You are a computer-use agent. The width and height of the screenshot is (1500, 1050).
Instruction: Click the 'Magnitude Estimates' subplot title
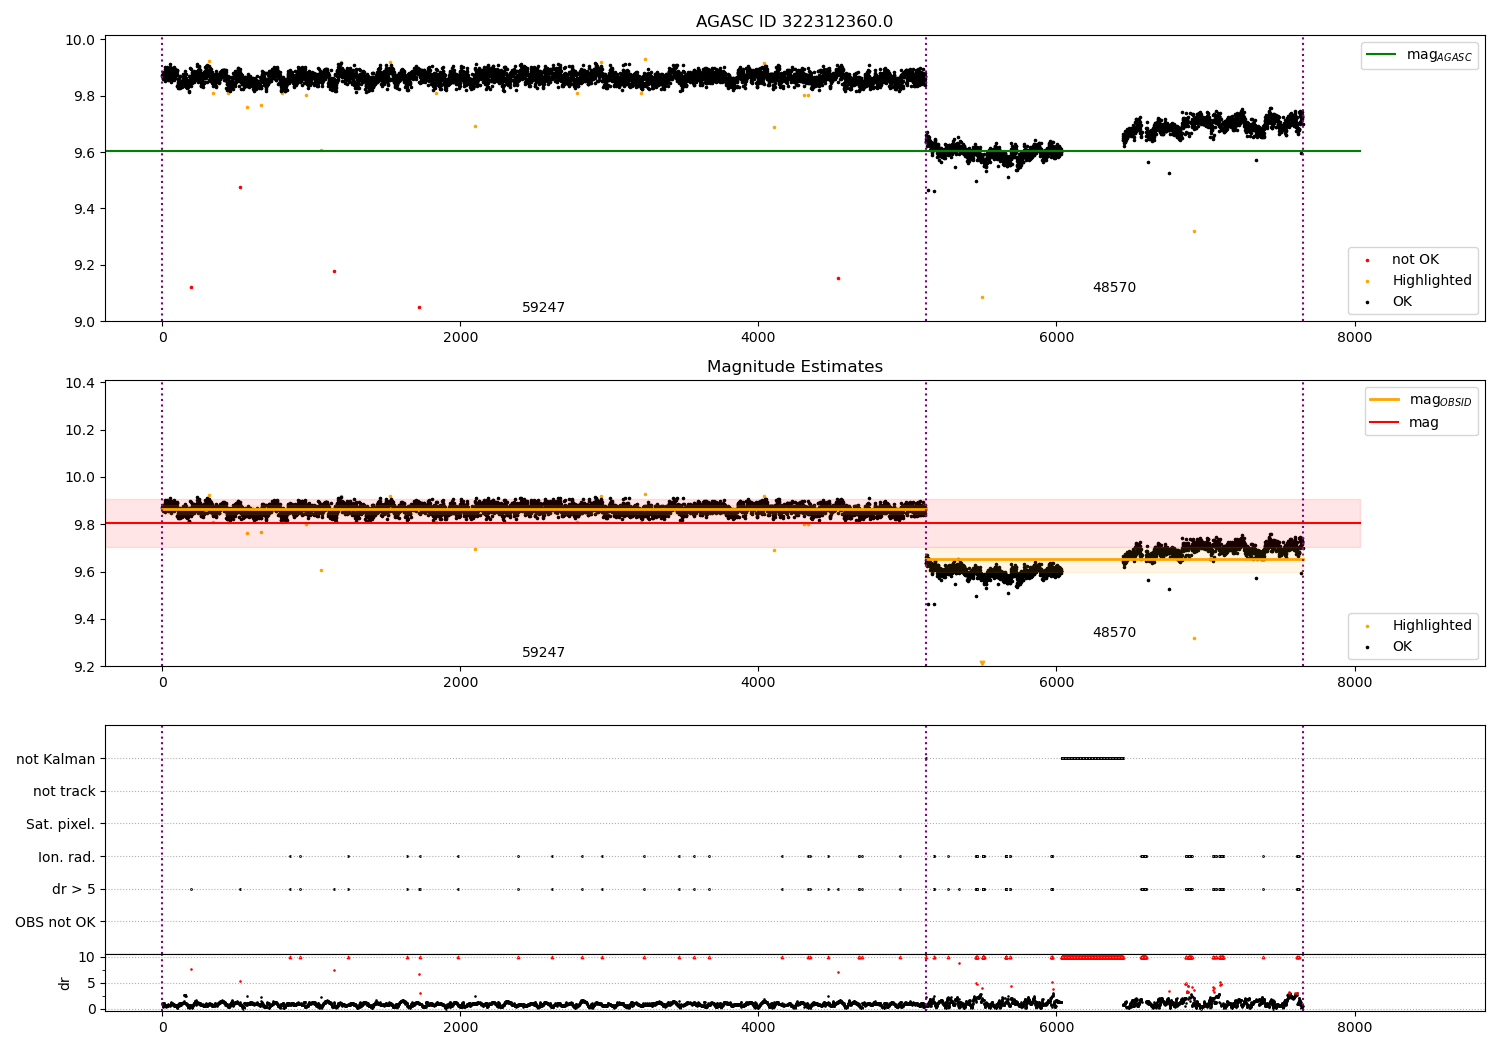click(794, 367)
